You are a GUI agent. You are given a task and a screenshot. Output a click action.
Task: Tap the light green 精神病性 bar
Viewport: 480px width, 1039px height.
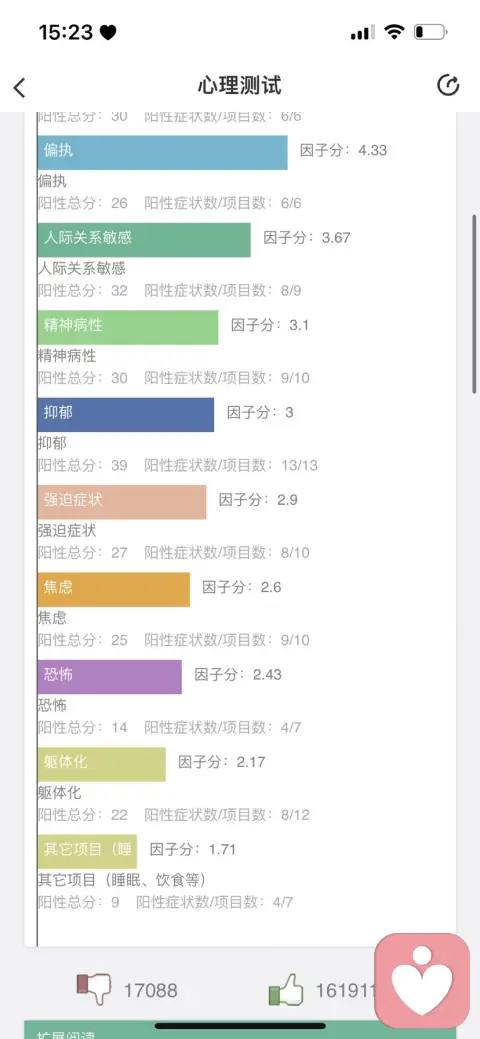point(128,327)
